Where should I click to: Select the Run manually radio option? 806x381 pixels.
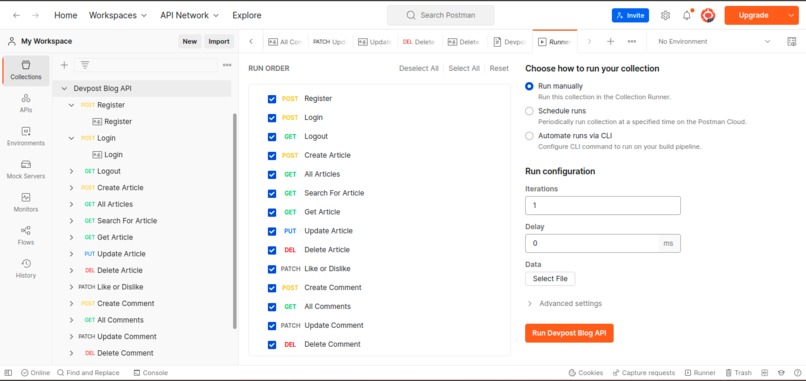click(x=529, y=86)
